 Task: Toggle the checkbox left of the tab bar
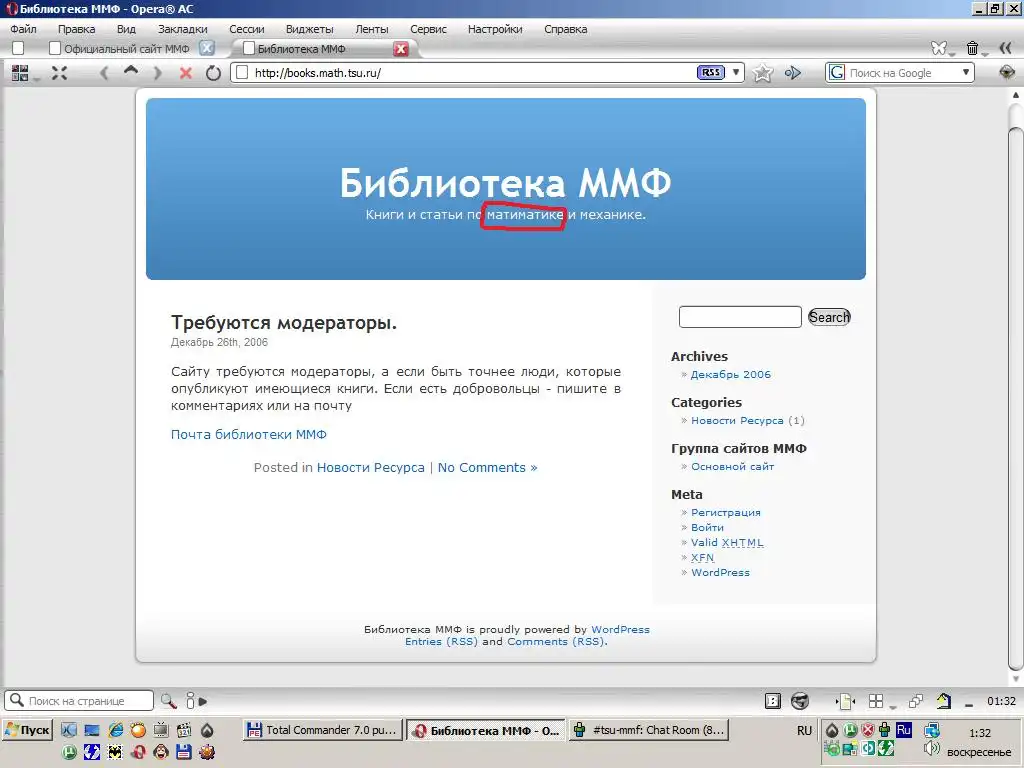coord(17,48)
